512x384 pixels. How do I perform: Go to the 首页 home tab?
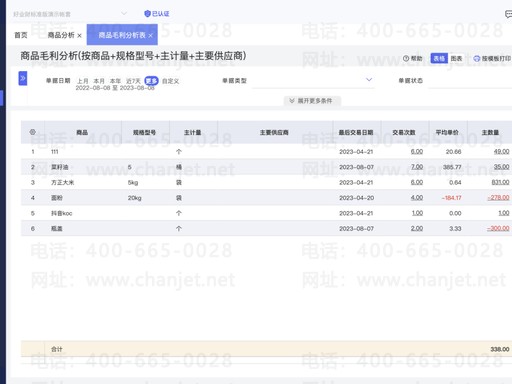point(21,35)
